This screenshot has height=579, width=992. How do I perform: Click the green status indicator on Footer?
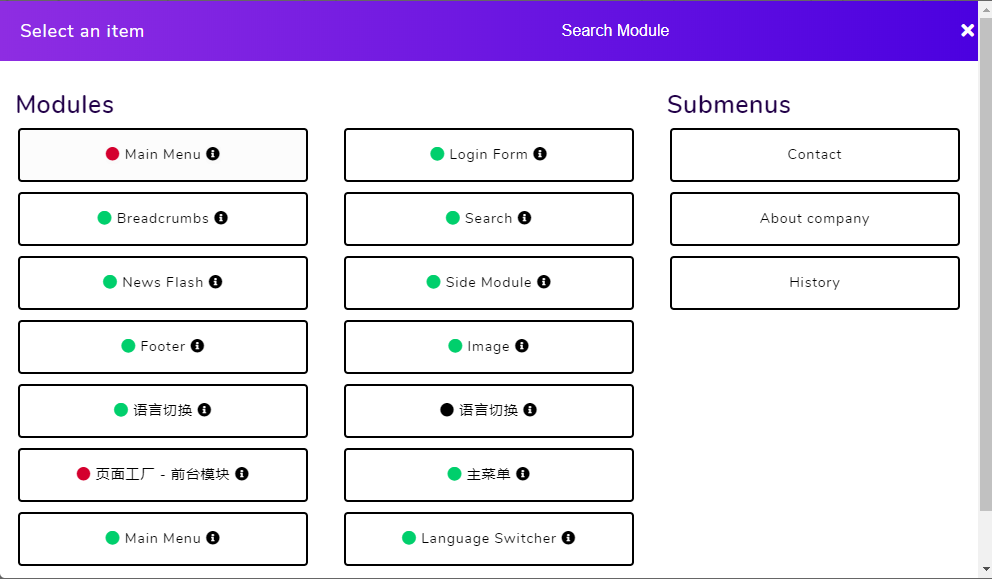pyautogui.click(x=128, y=346)
